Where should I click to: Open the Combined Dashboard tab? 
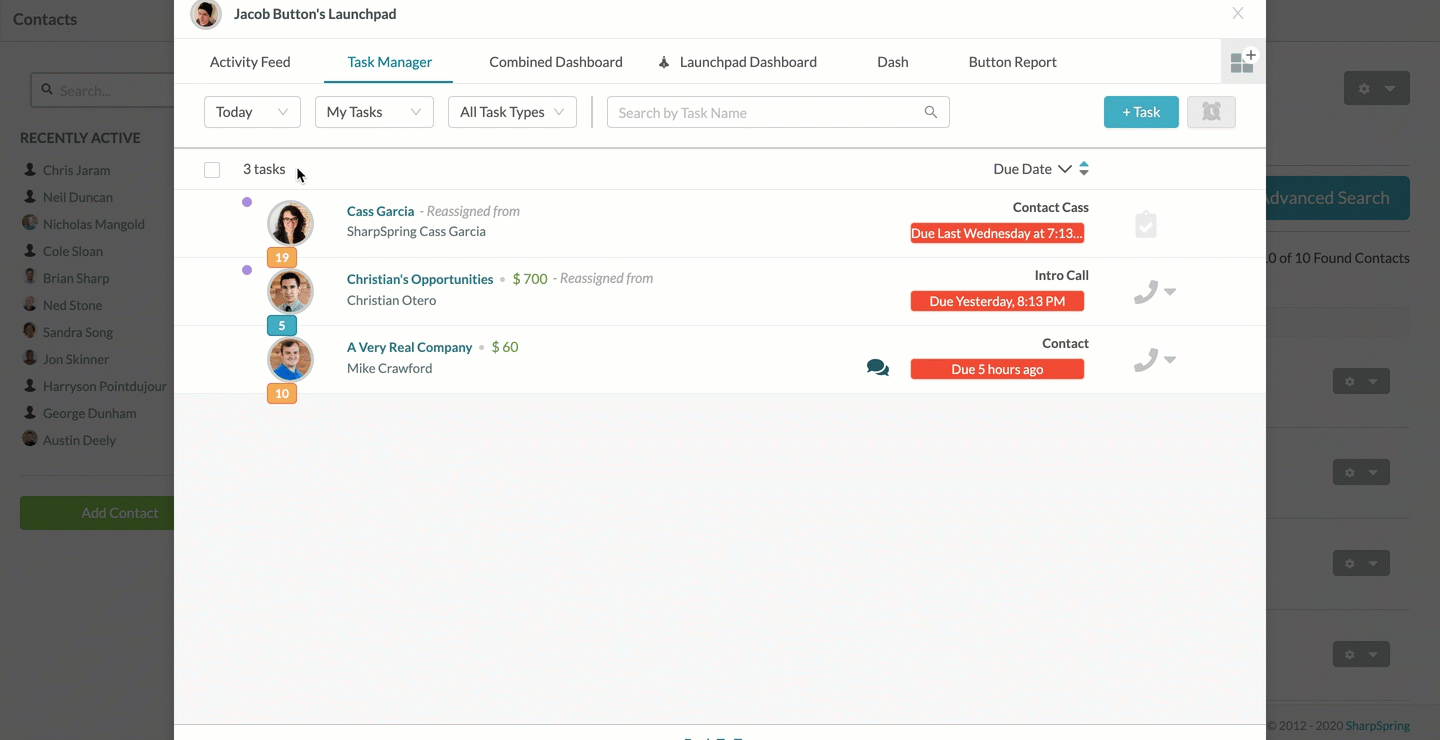click(556, 62)
